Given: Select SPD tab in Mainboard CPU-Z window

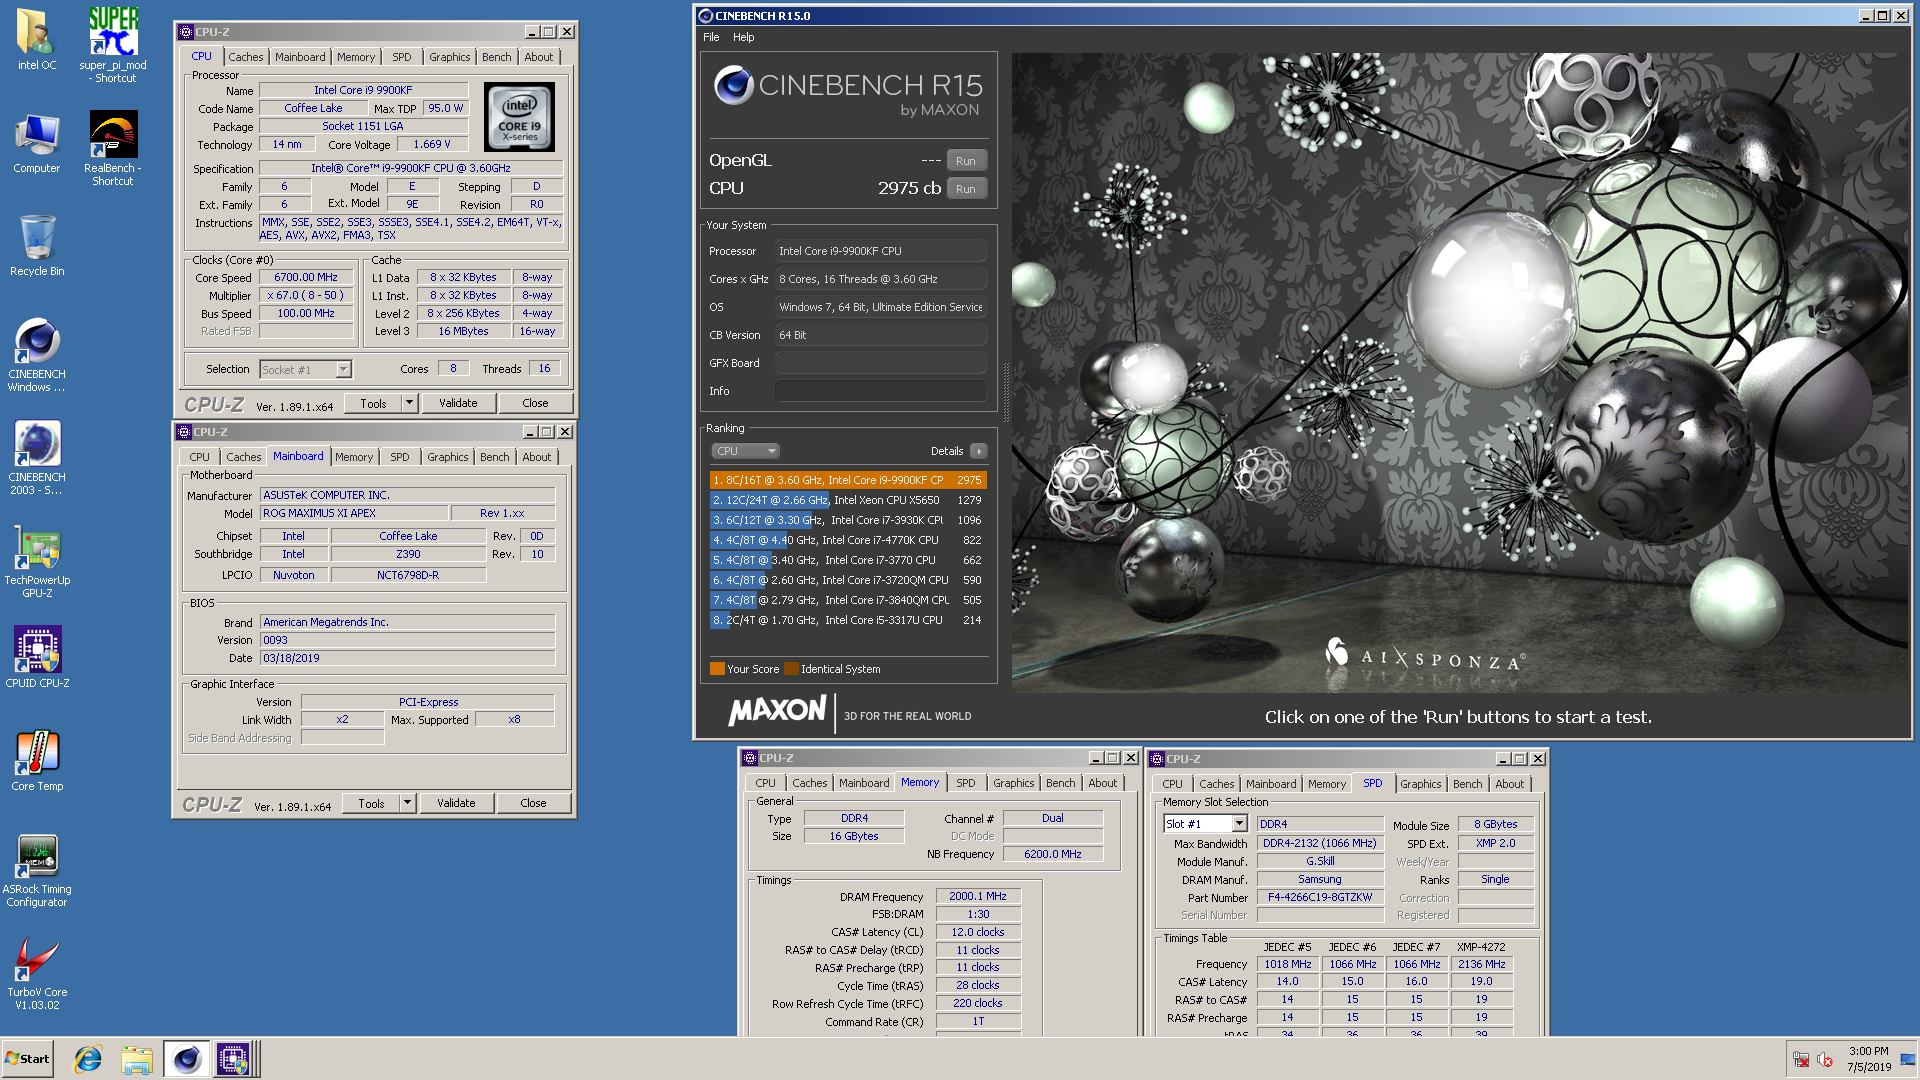Looking at the screenshot, I should click(x=399, y=457).
